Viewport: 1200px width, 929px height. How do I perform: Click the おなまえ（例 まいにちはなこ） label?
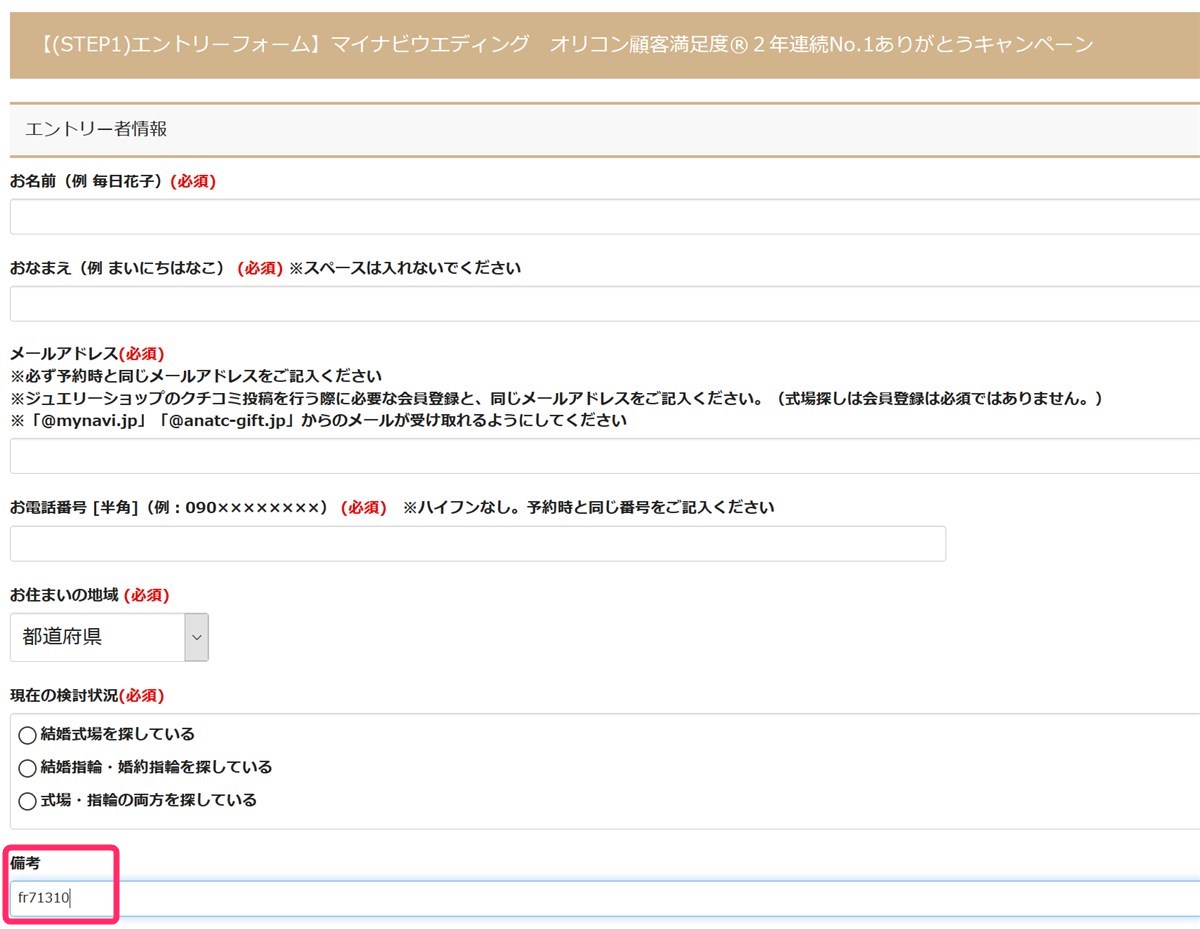click(117, 268)
